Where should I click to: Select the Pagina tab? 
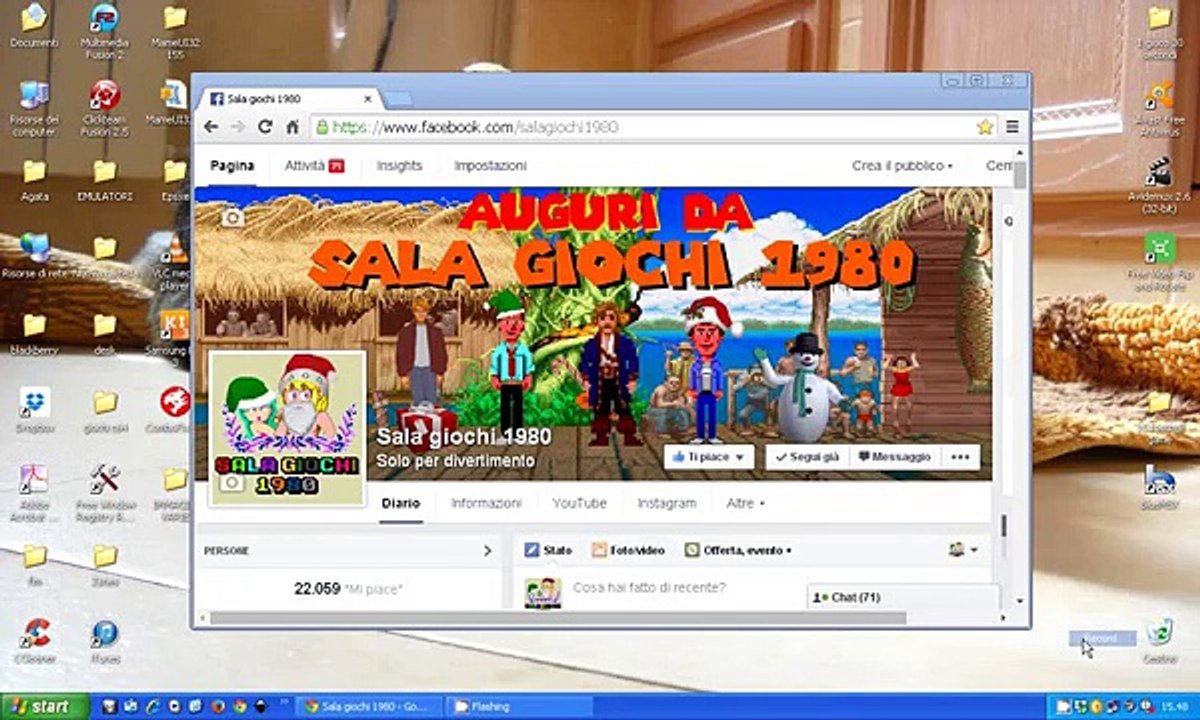pyautogui.click(x=232, y=166)
